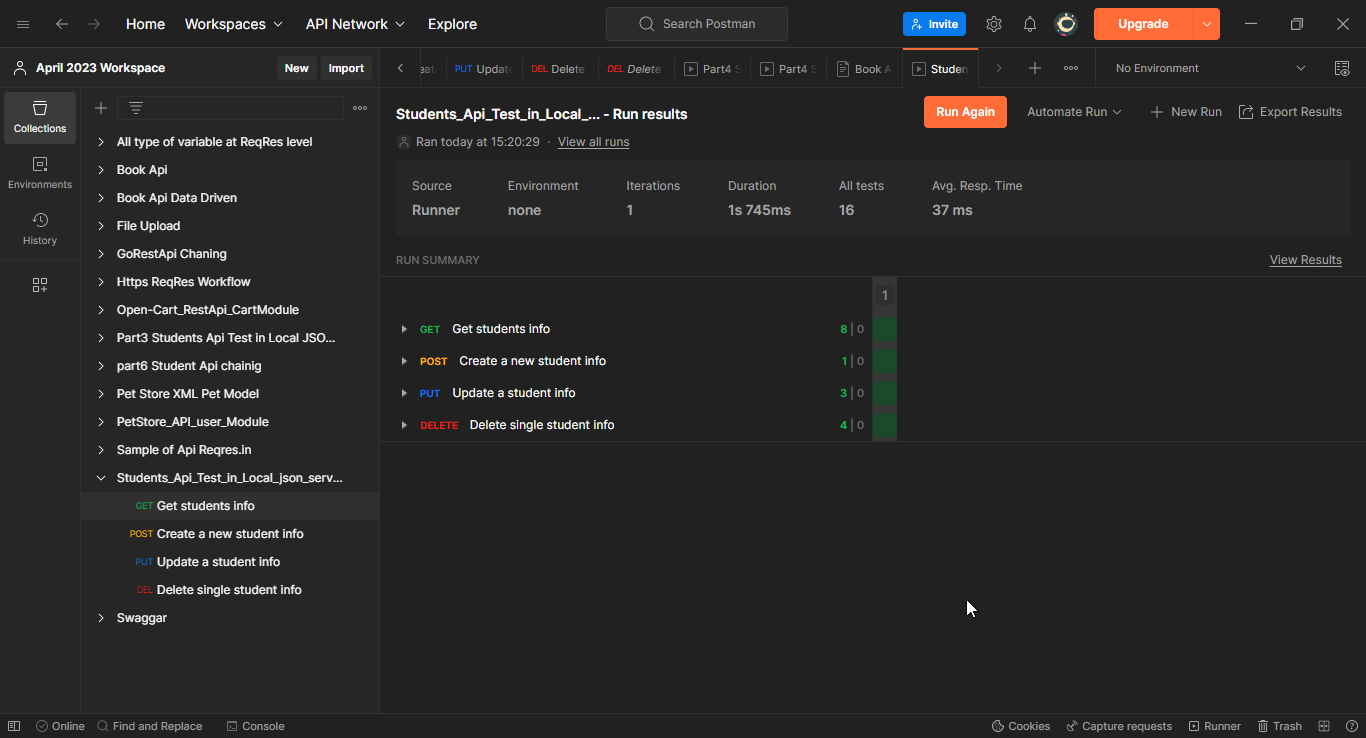Image resolution: width=1366 pixels, height=738 pixels.
Task: Click inside the Search Postman field
Action: pos(697,23)
